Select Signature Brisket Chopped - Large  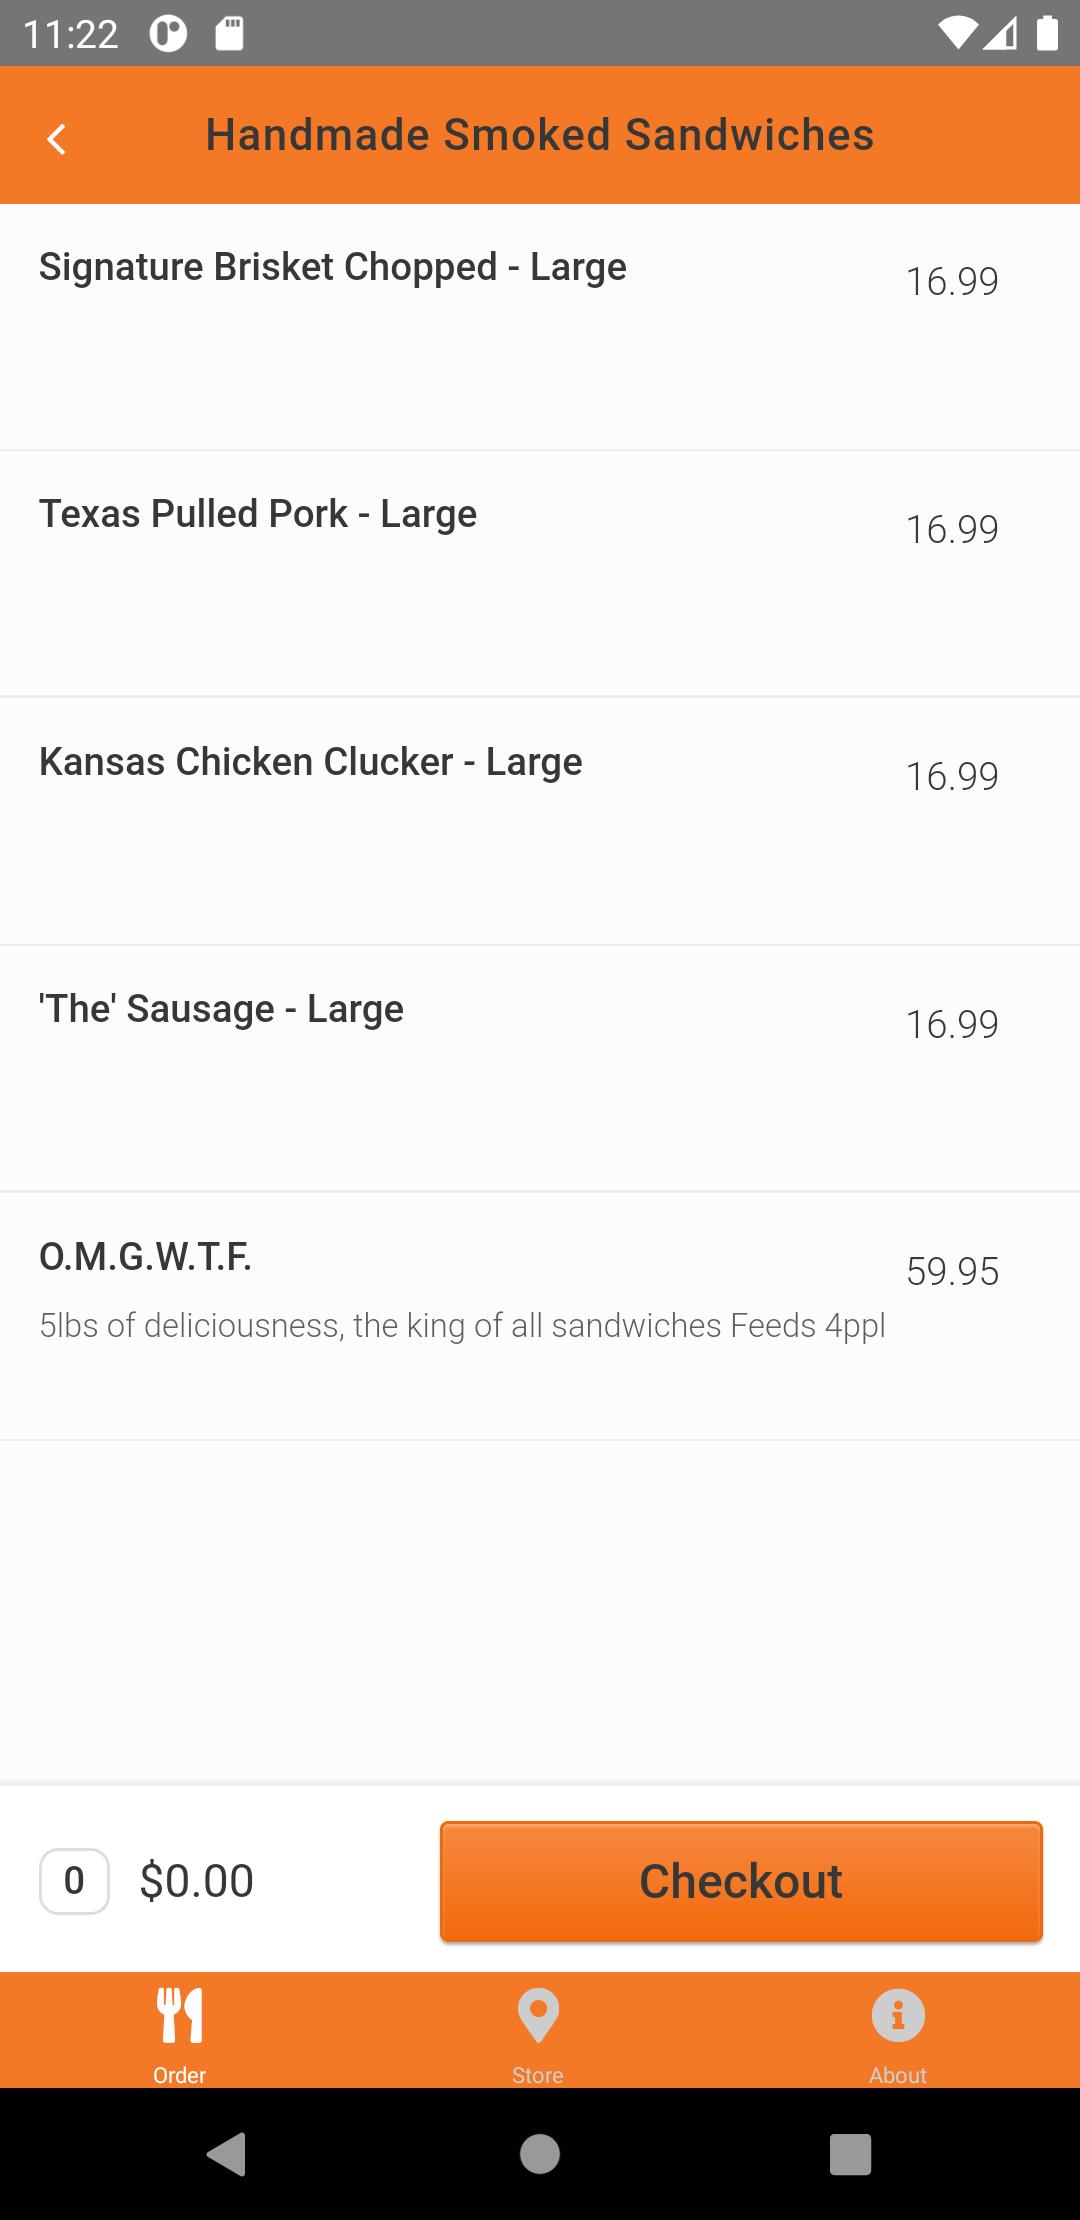click(332, 267)
